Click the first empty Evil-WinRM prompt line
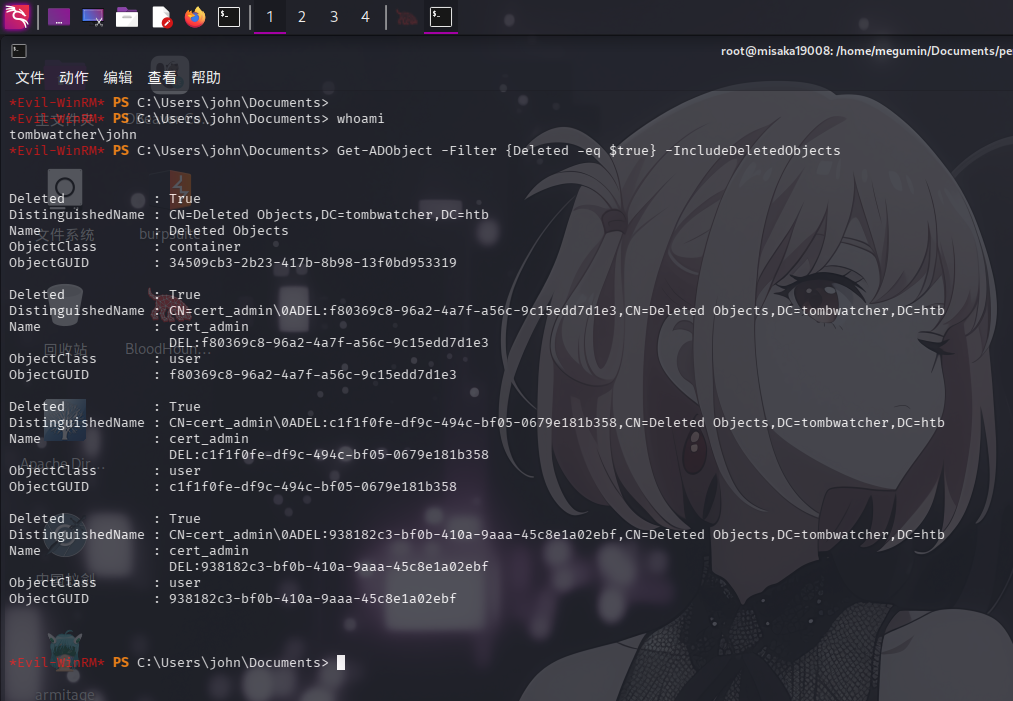1013x701 pixels. tap(169, 103)
